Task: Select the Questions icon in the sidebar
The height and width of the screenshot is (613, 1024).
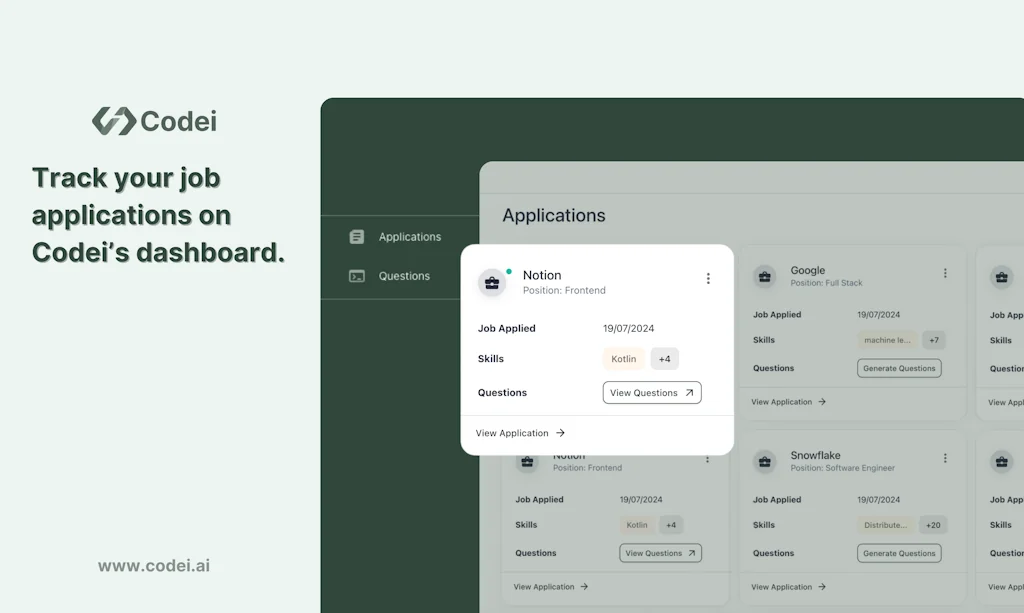Action: 357,276
